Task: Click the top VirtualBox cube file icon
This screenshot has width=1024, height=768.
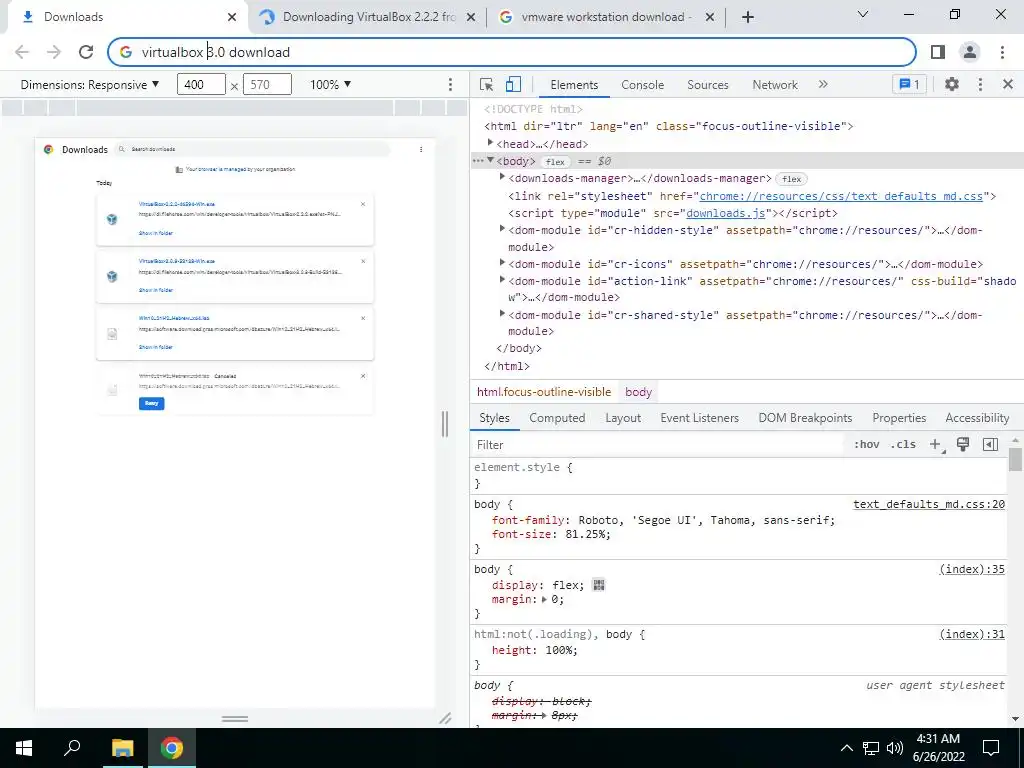Action: [x=112, y=219]
